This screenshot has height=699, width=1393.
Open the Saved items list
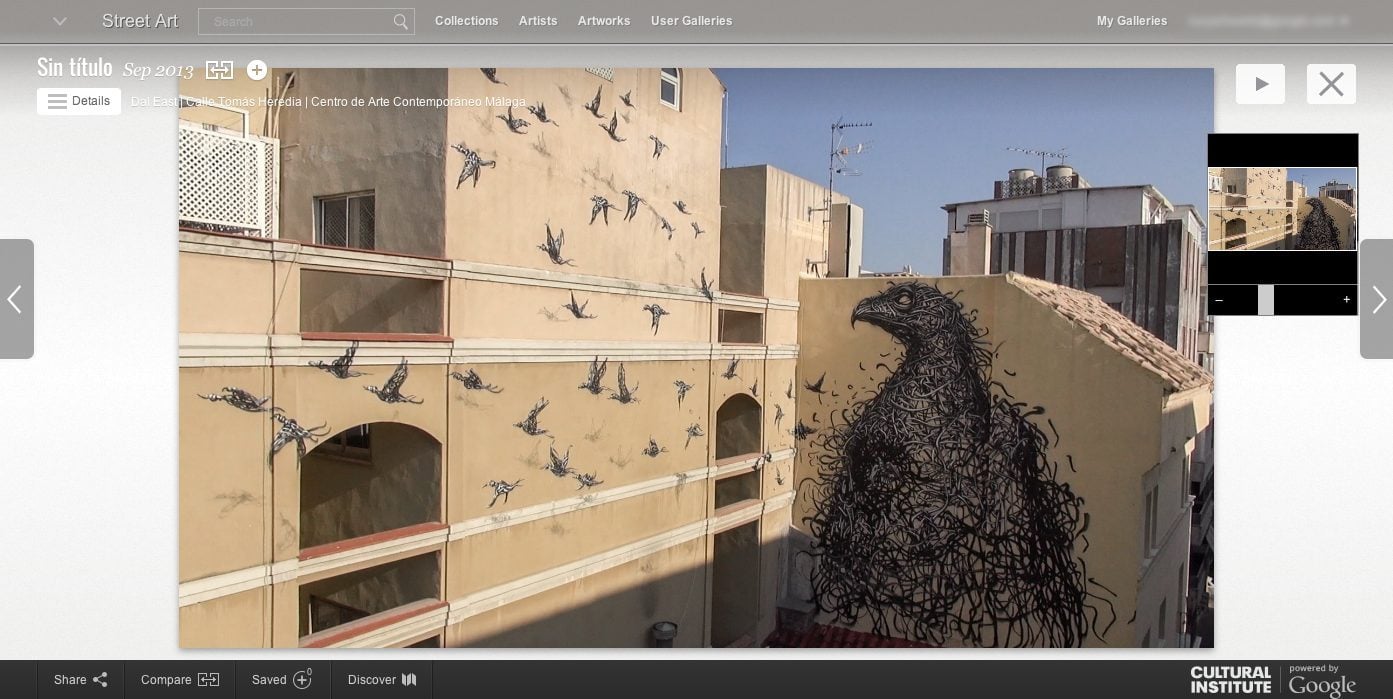281,679
